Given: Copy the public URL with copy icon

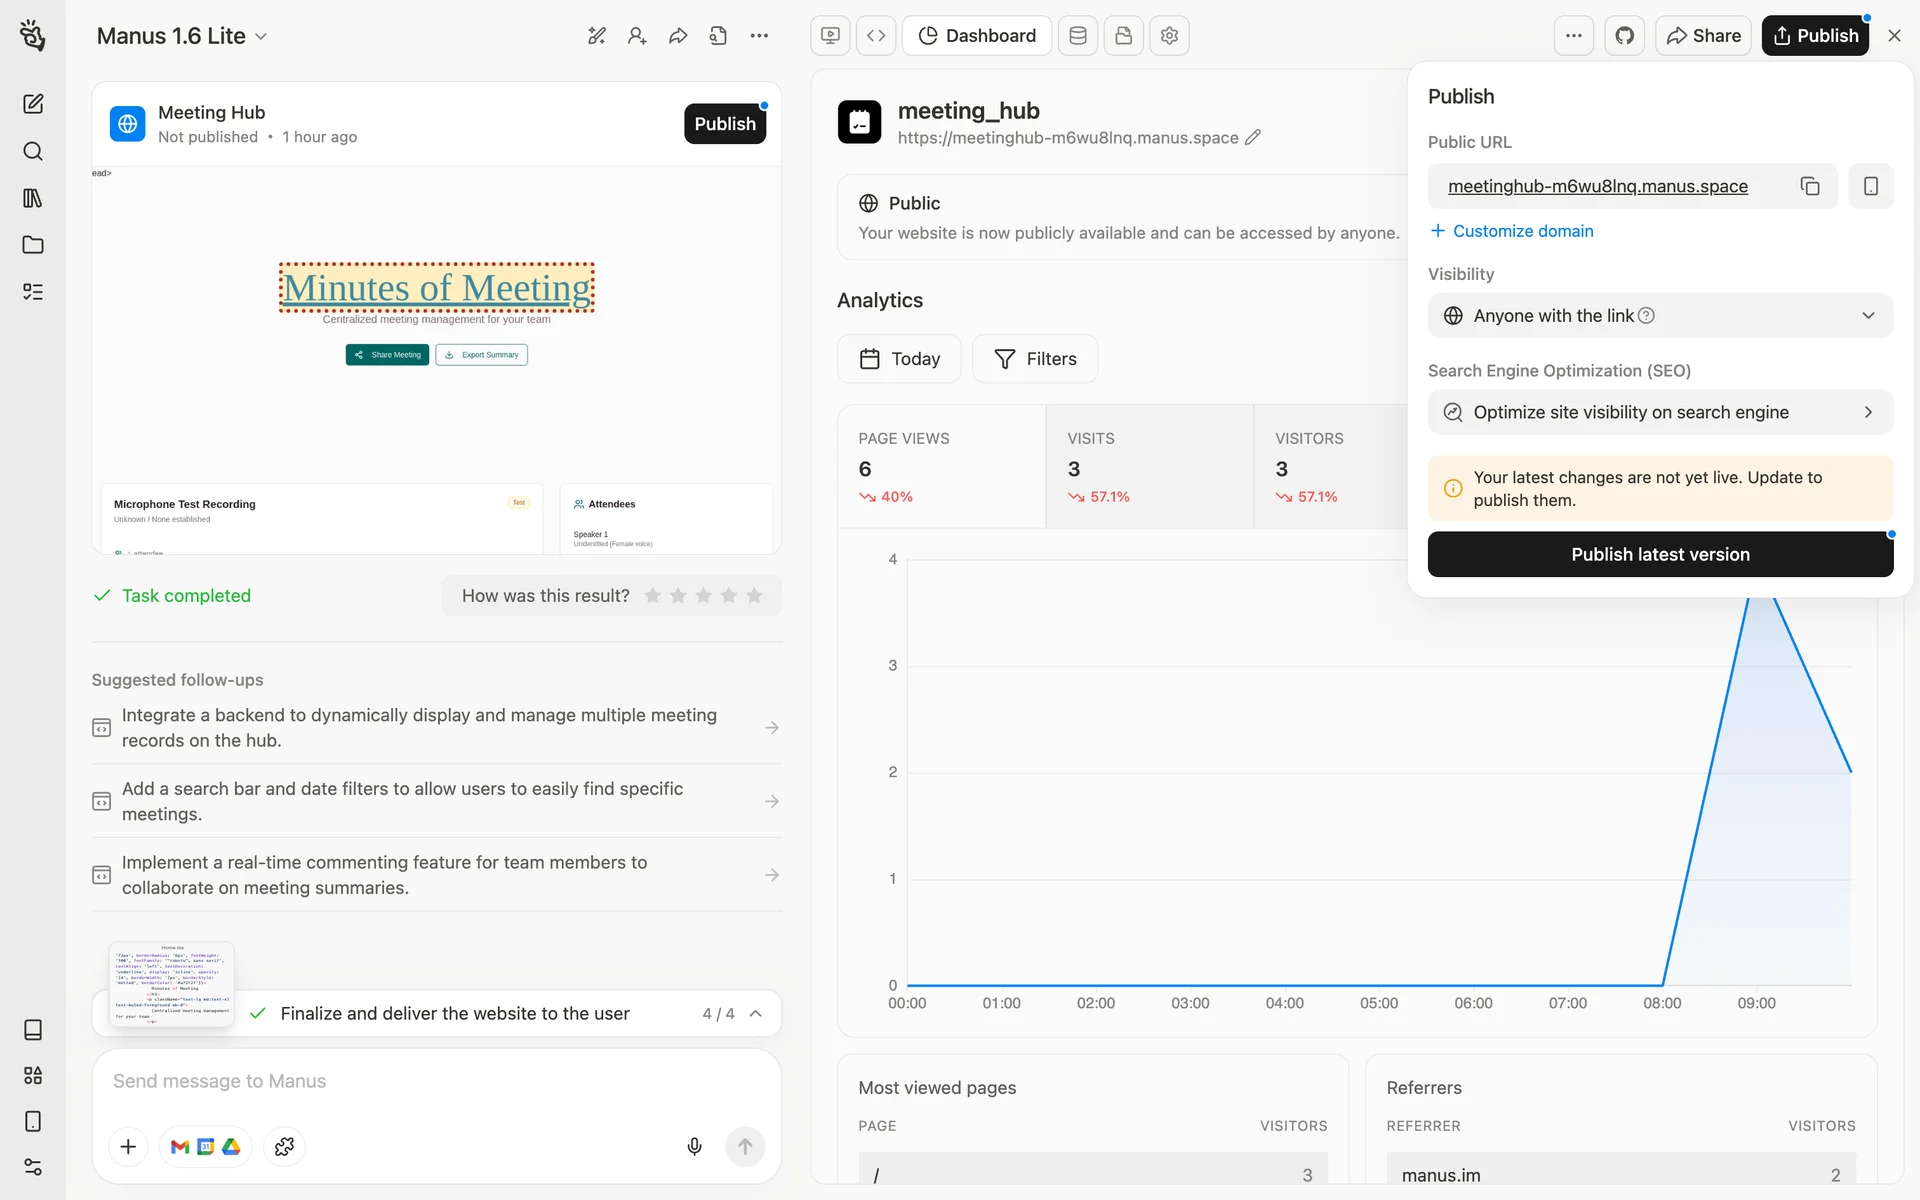Looking at the screenshot, I should [1810, 186].
